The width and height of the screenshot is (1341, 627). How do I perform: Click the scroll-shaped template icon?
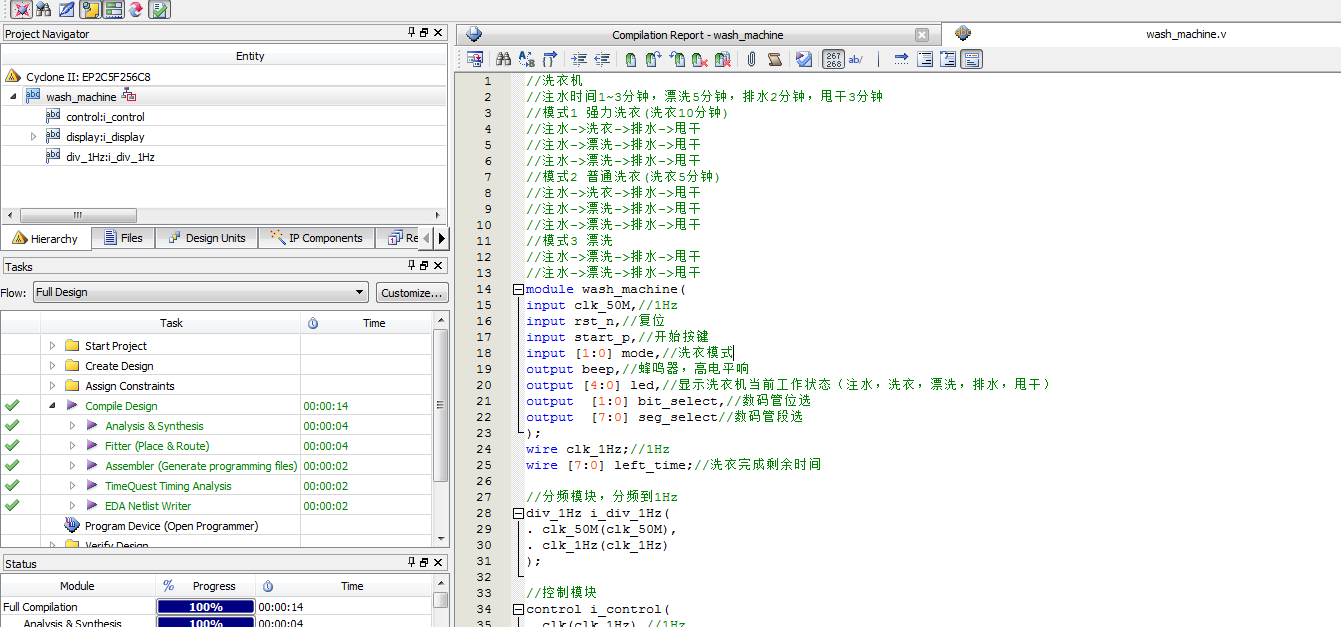(774, 60)
